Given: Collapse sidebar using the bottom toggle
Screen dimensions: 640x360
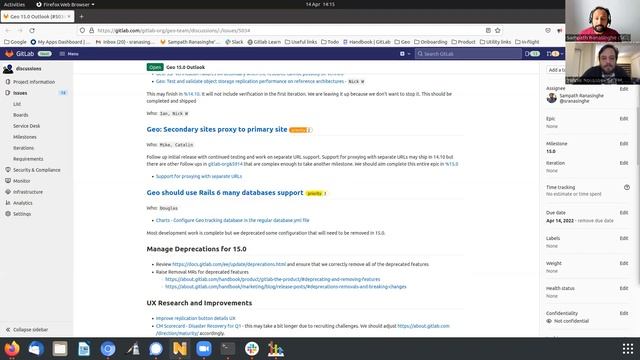Looking at the screenshot, I should click(27, 329).
